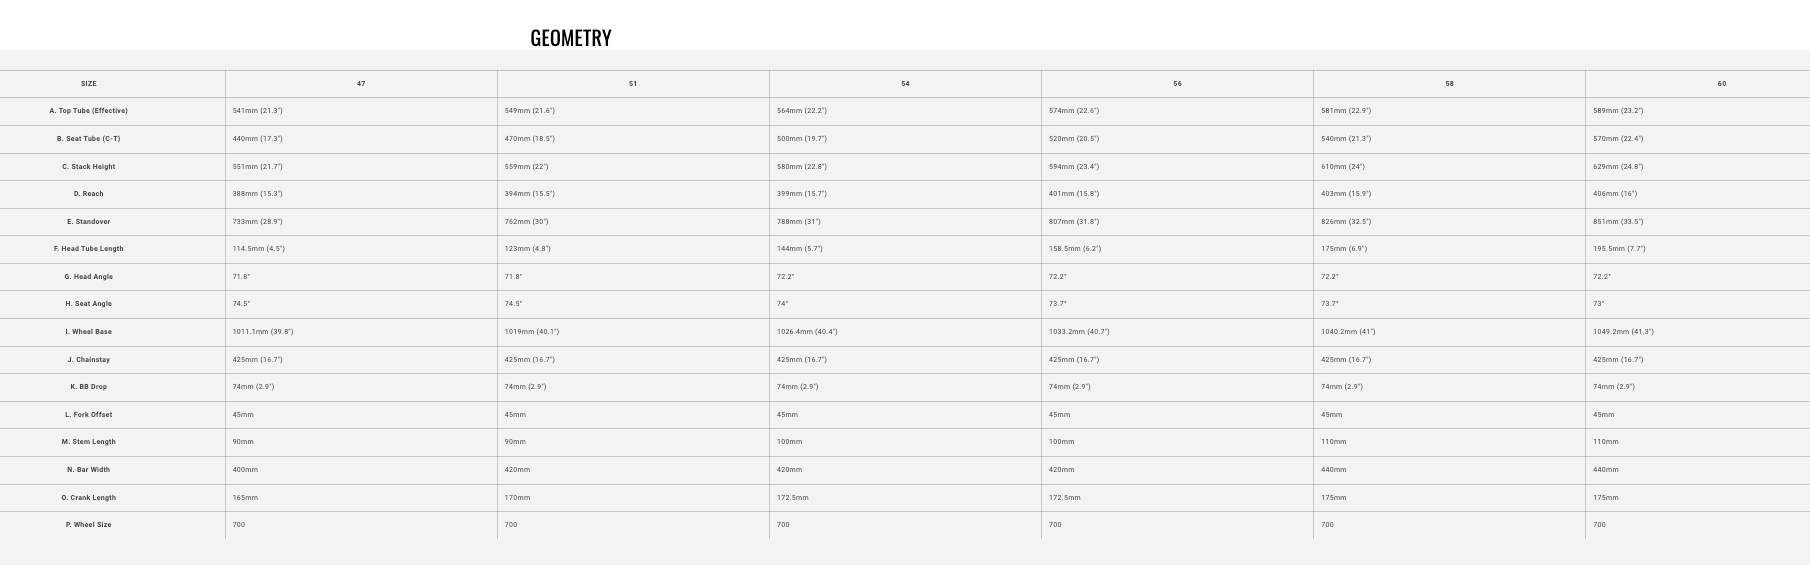Click the SIZE column header
This screenshot has height=576, width=1810.
89,84
